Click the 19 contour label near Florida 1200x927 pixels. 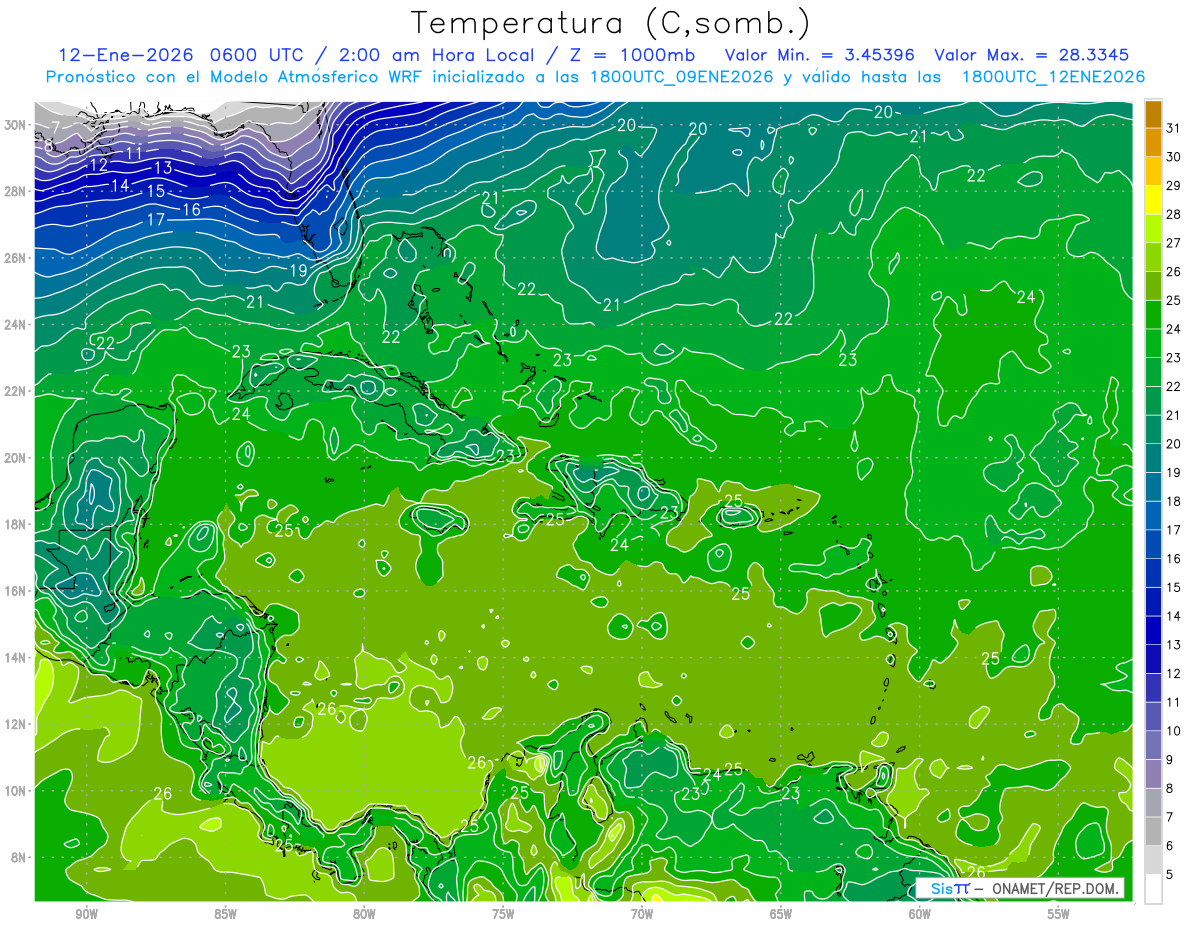[298, 270]
